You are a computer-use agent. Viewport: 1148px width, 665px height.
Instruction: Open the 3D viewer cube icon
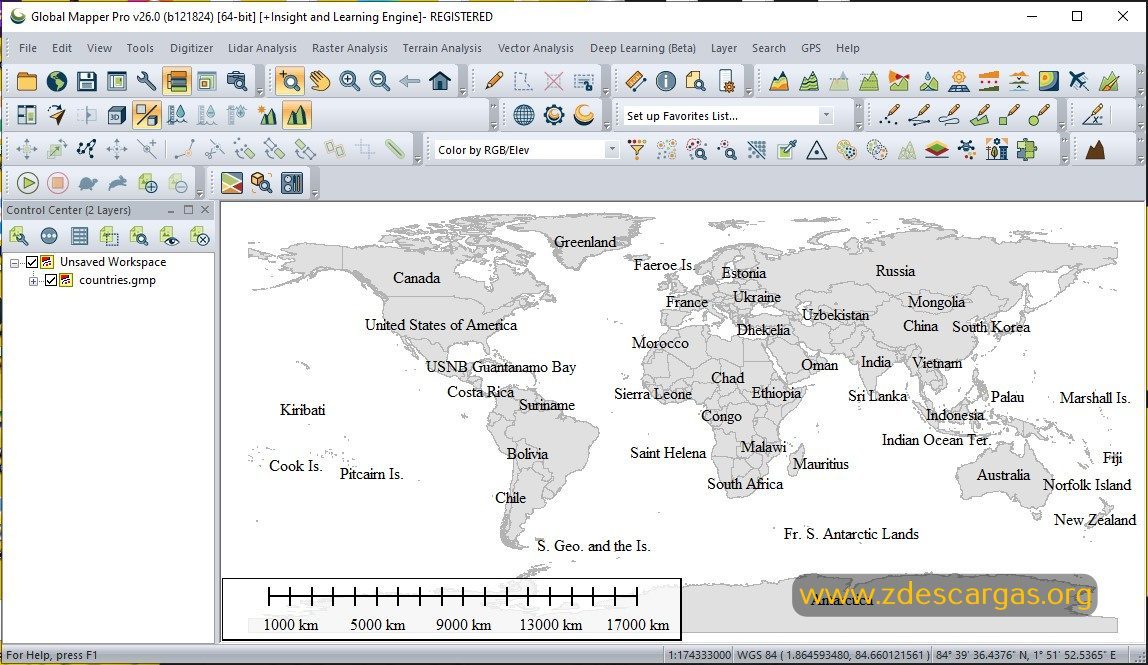click(116, 115)
